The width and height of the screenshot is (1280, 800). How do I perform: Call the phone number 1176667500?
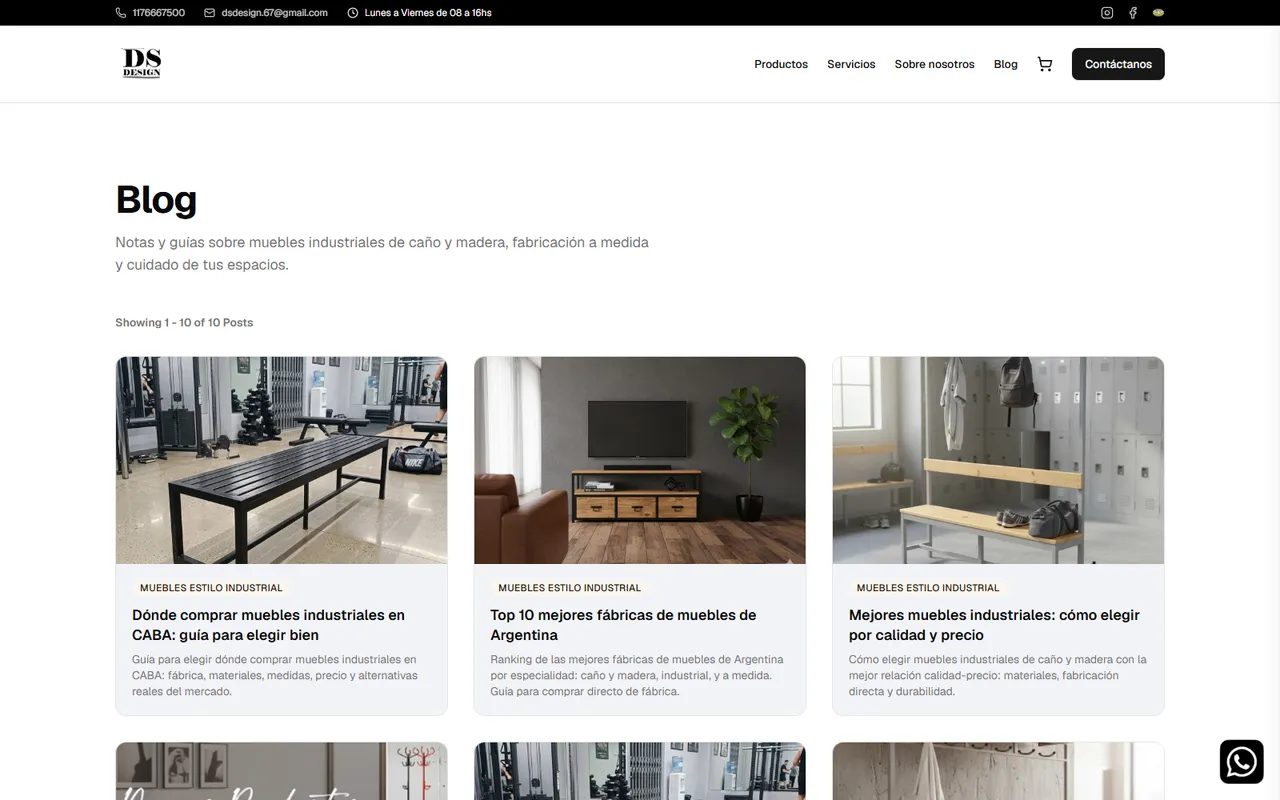(158, 13)
